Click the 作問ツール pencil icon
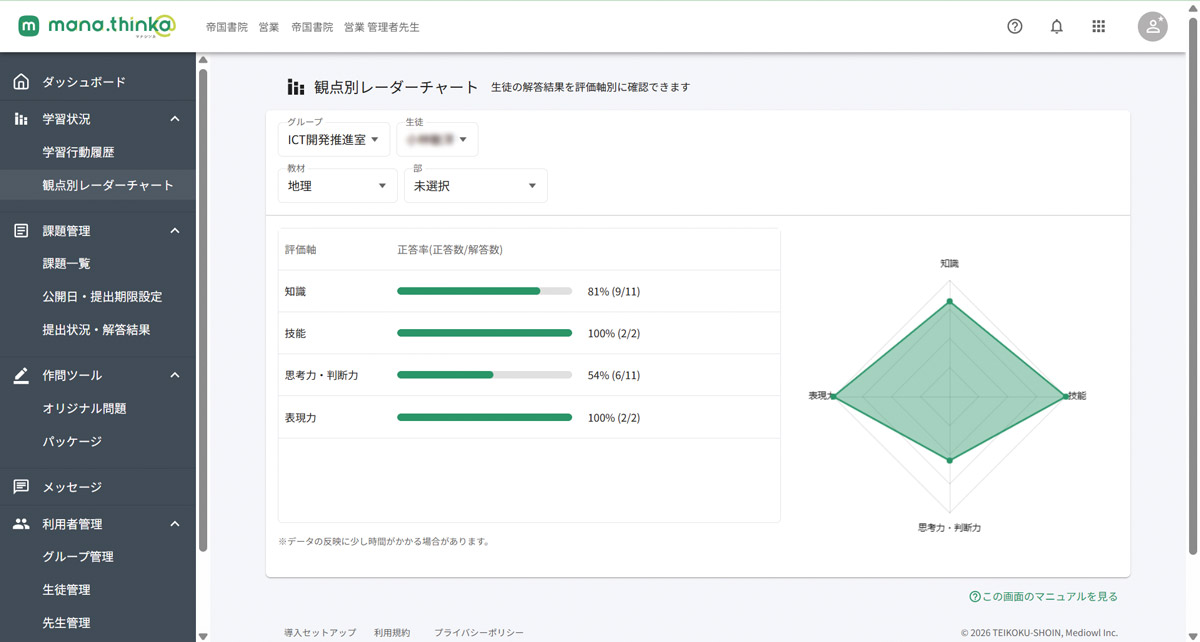The image size is (1200, 642). (21, 376)
